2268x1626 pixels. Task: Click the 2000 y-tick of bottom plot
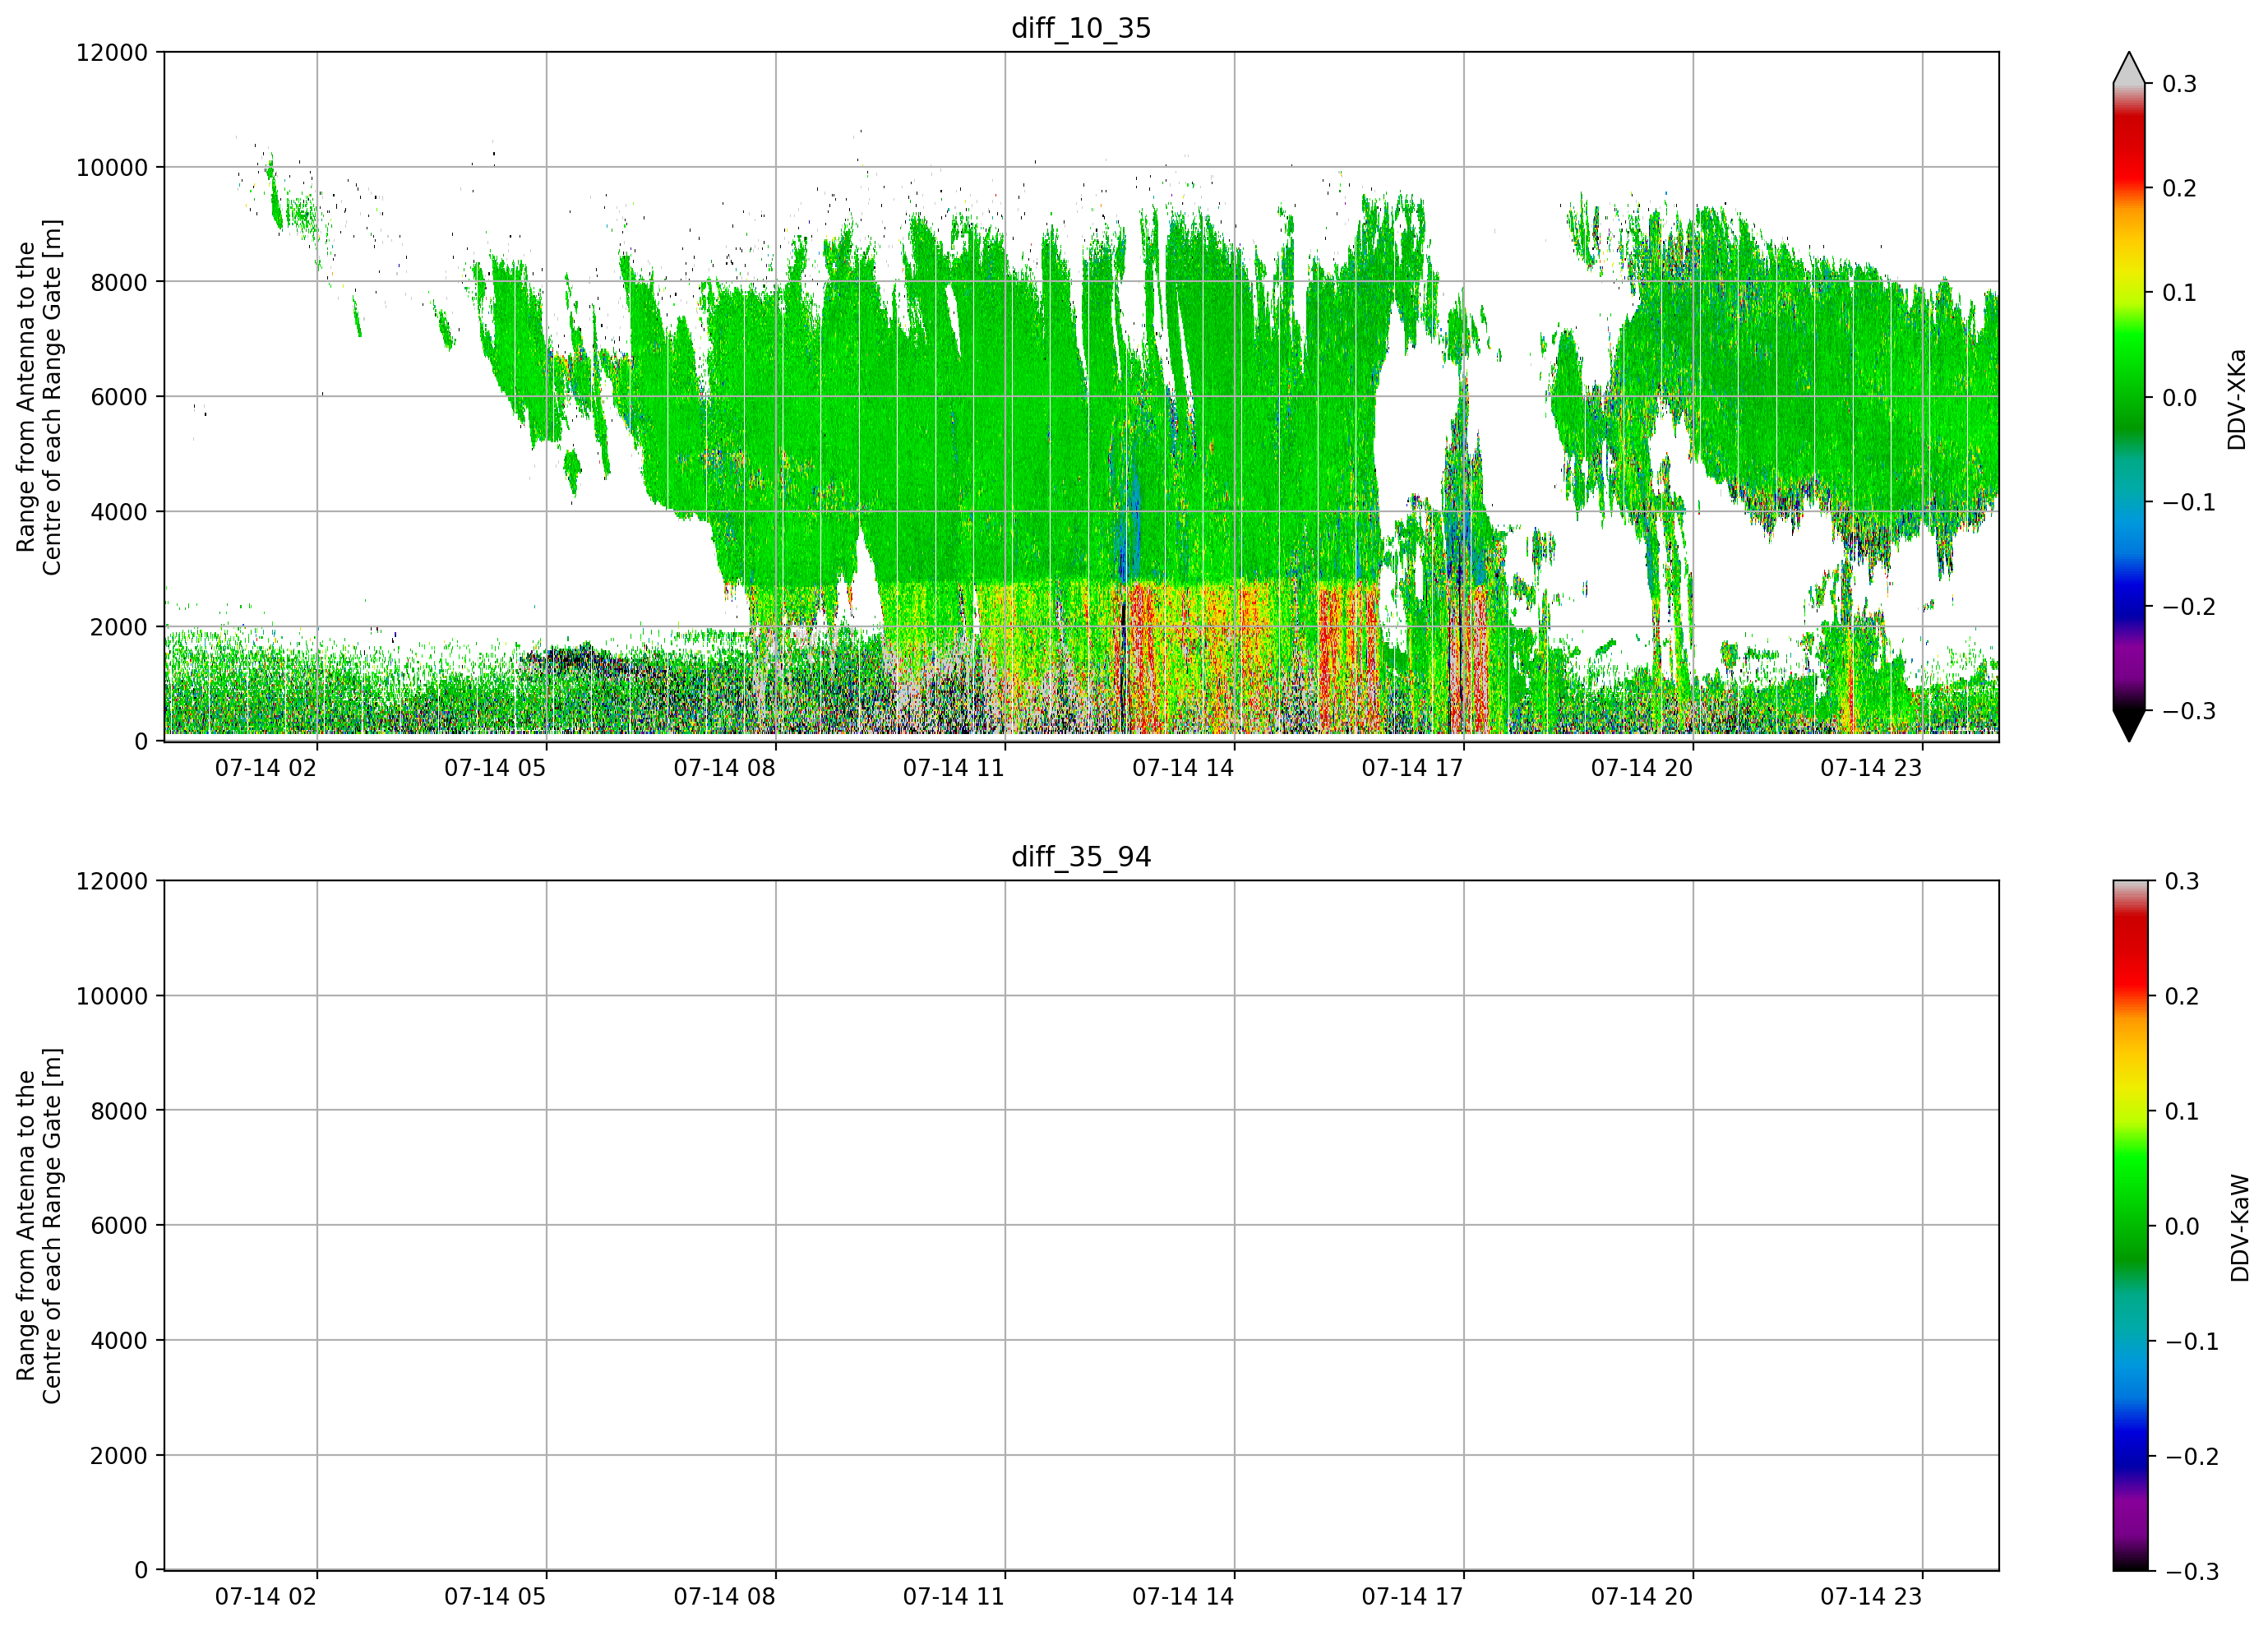click(x=119, y=1456)
